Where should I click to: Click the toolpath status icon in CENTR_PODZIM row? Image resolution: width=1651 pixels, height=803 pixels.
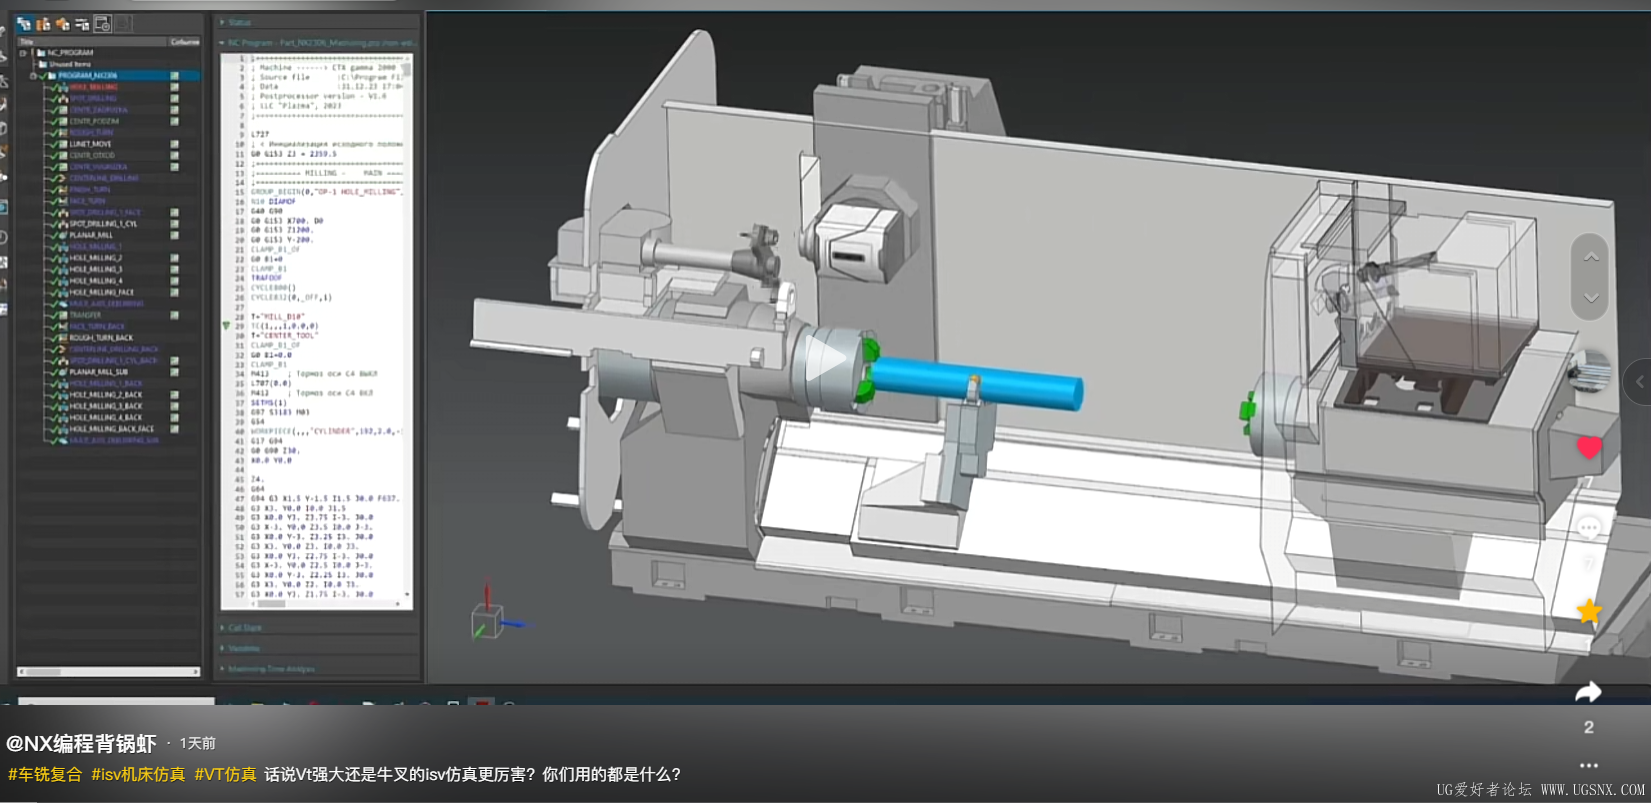(x=174, y=121)
